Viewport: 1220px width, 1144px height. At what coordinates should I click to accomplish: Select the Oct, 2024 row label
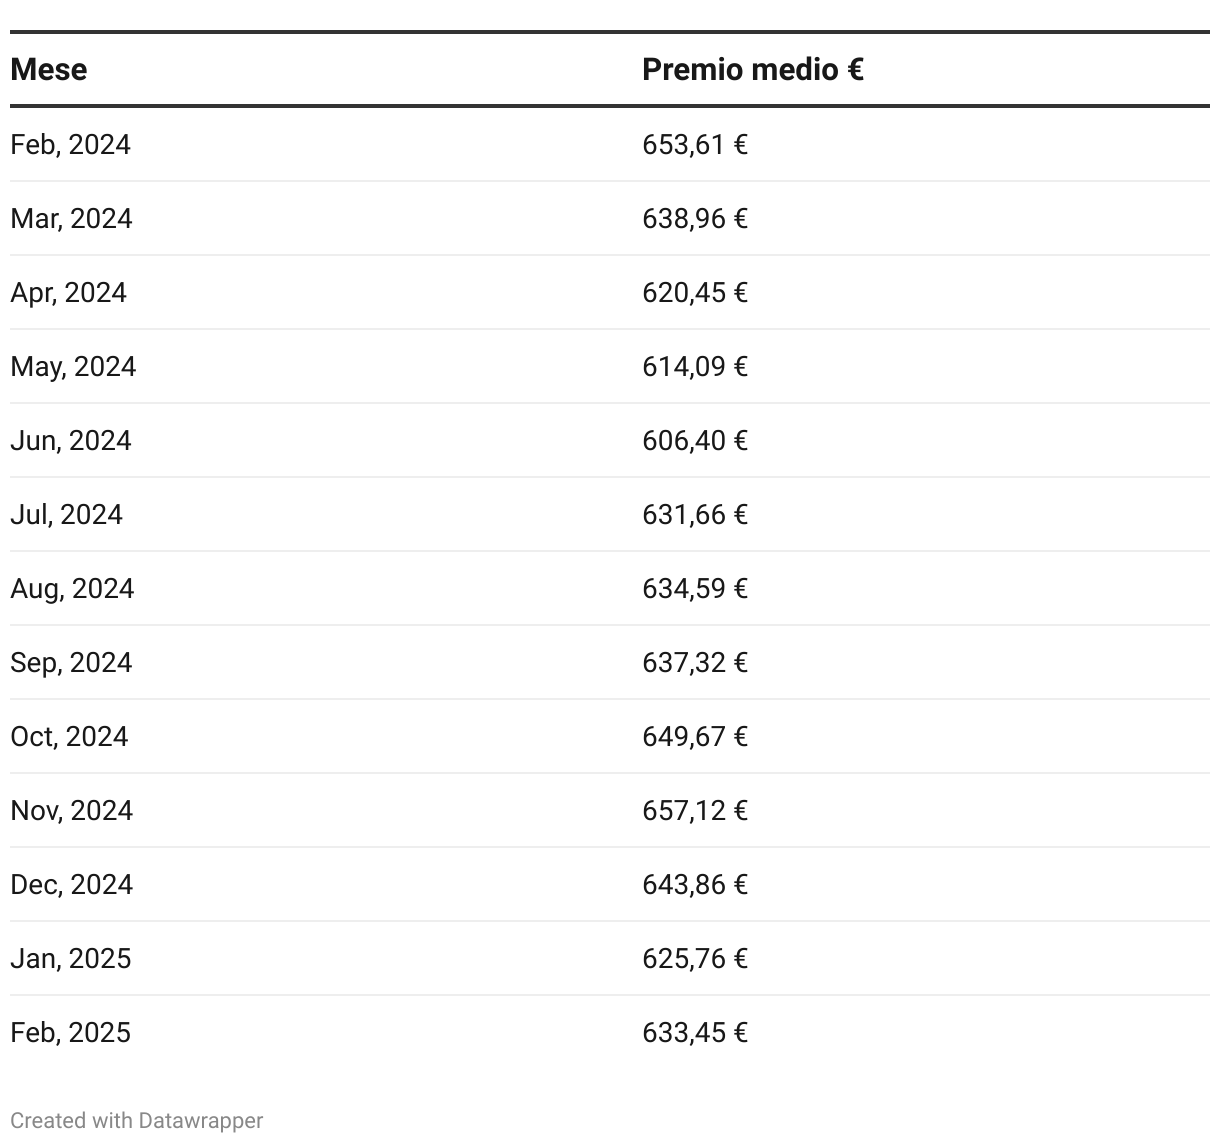click(70, 737)
